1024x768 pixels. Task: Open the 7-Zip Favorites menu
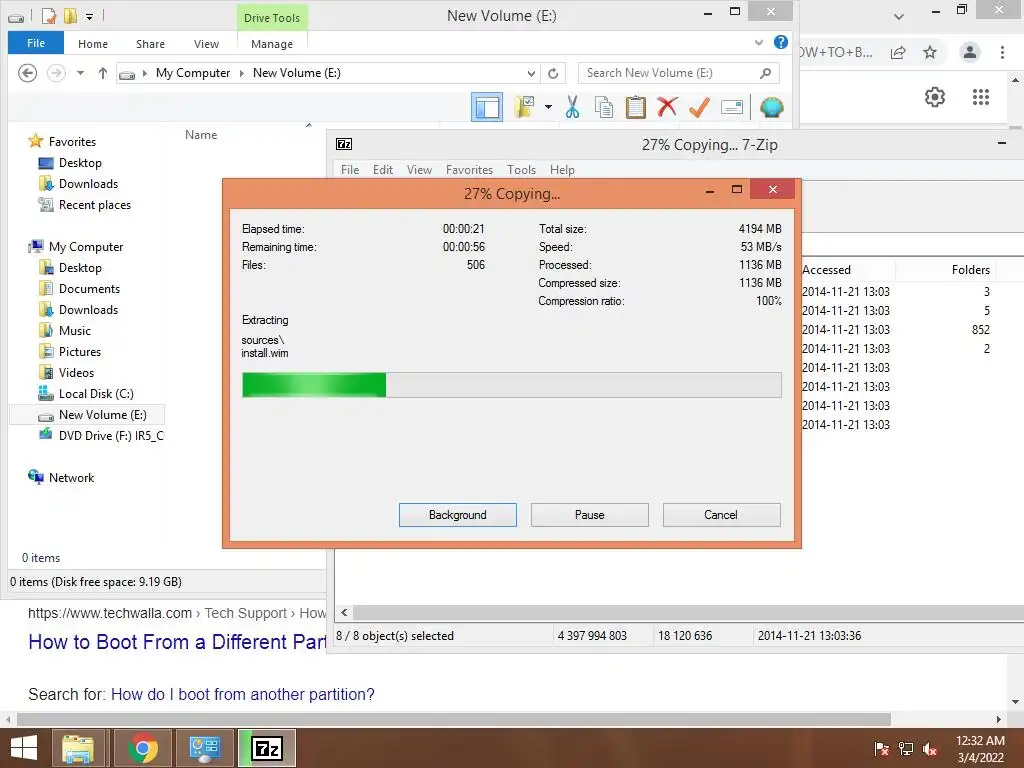point(469,170)
